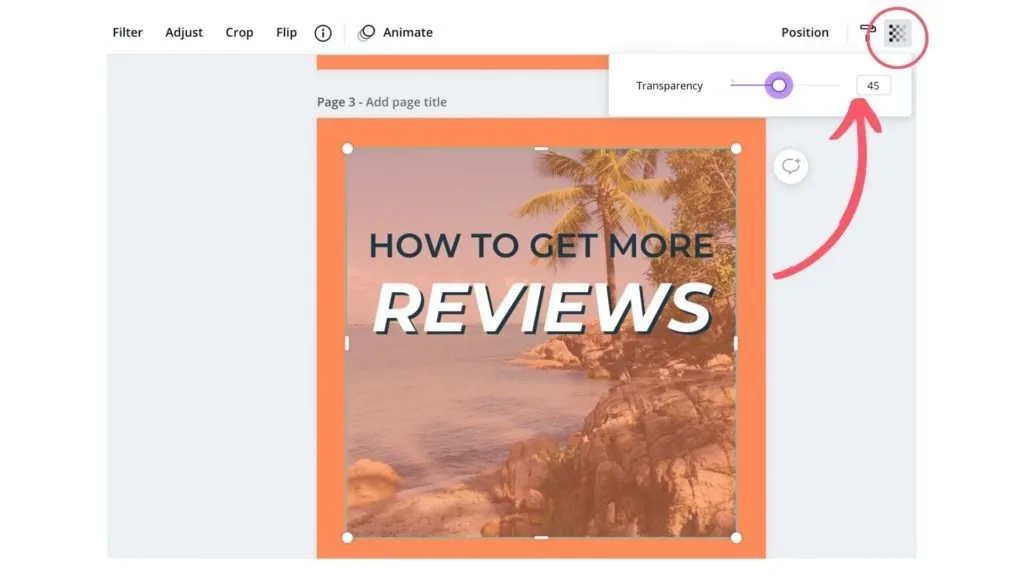1024x576 pixels.
Task: Select the 'HOW TO GET MORE' text
Action: (541, 244)
